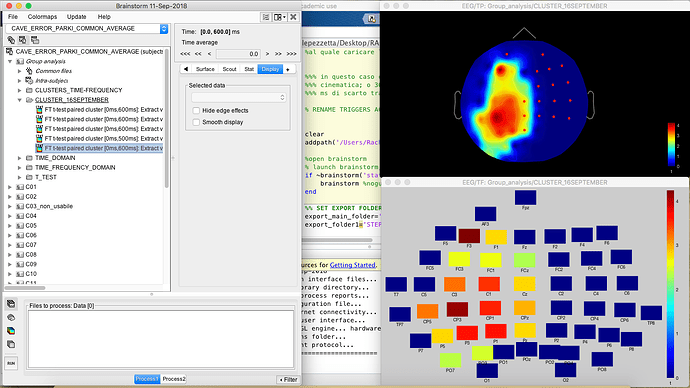The height and width of the screenshot is (388, 690).
Task: Click the 2D layout window colorbar
Action: tap(670, 284)
